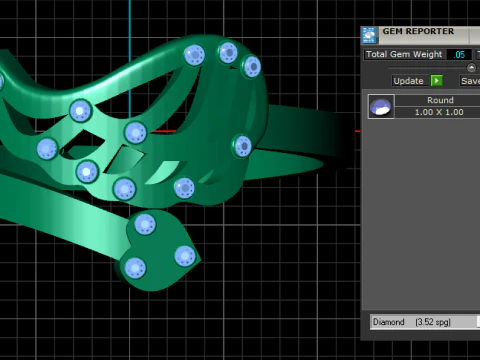Select the middle gem of the top trio
Image resolution: width=480 pixels, height=360 pixels.
(x=228, y=52)
